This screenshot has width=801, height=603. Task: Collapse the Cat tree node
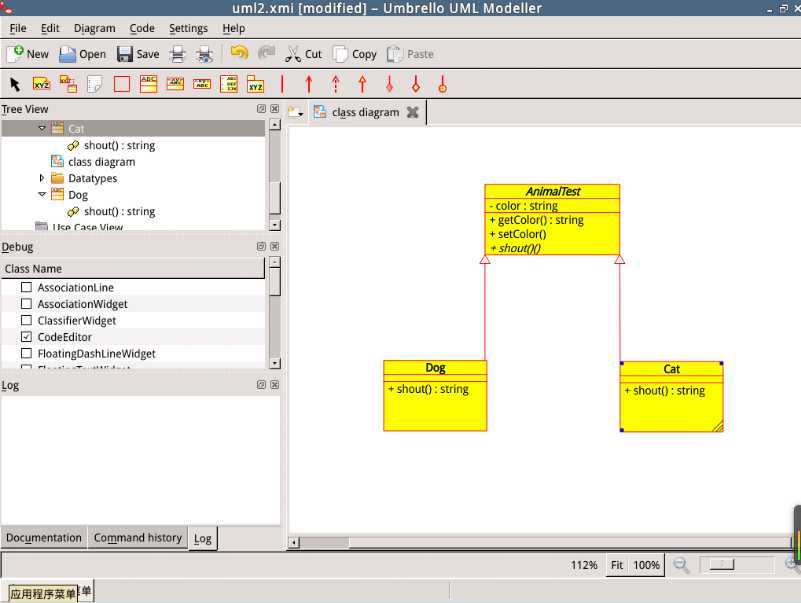pyautogui.click(x=42, y=128)
